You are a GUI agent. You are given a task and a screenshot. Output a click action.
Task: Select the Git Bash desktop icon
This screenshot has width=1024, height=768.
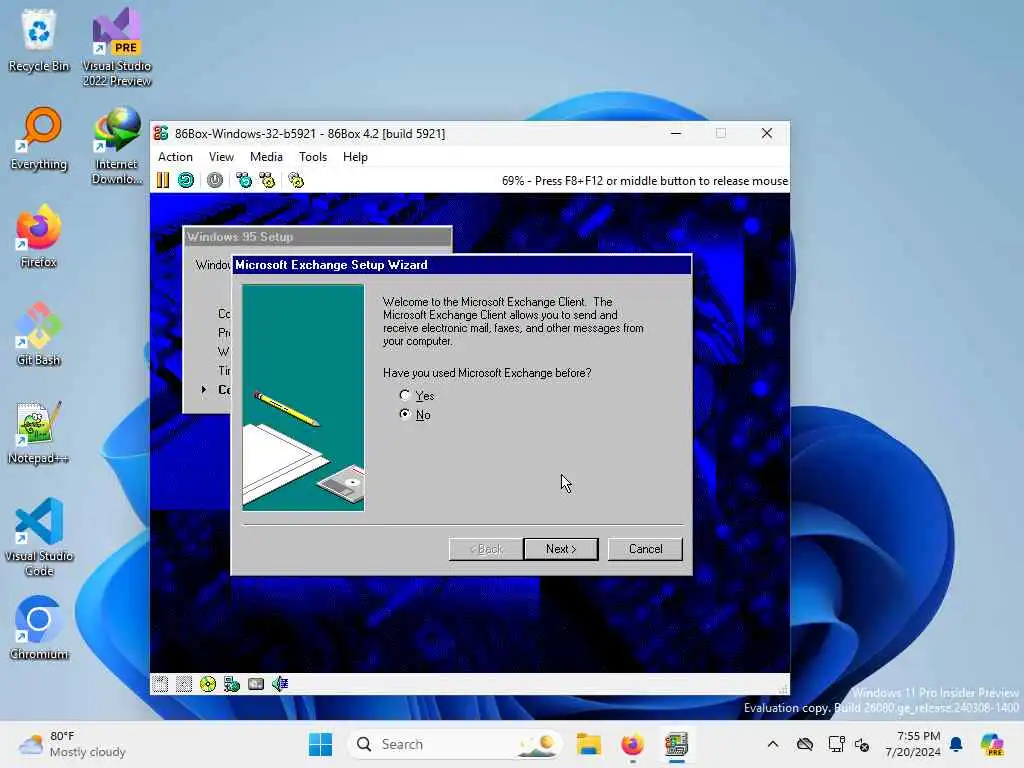[x=39, y=334]
